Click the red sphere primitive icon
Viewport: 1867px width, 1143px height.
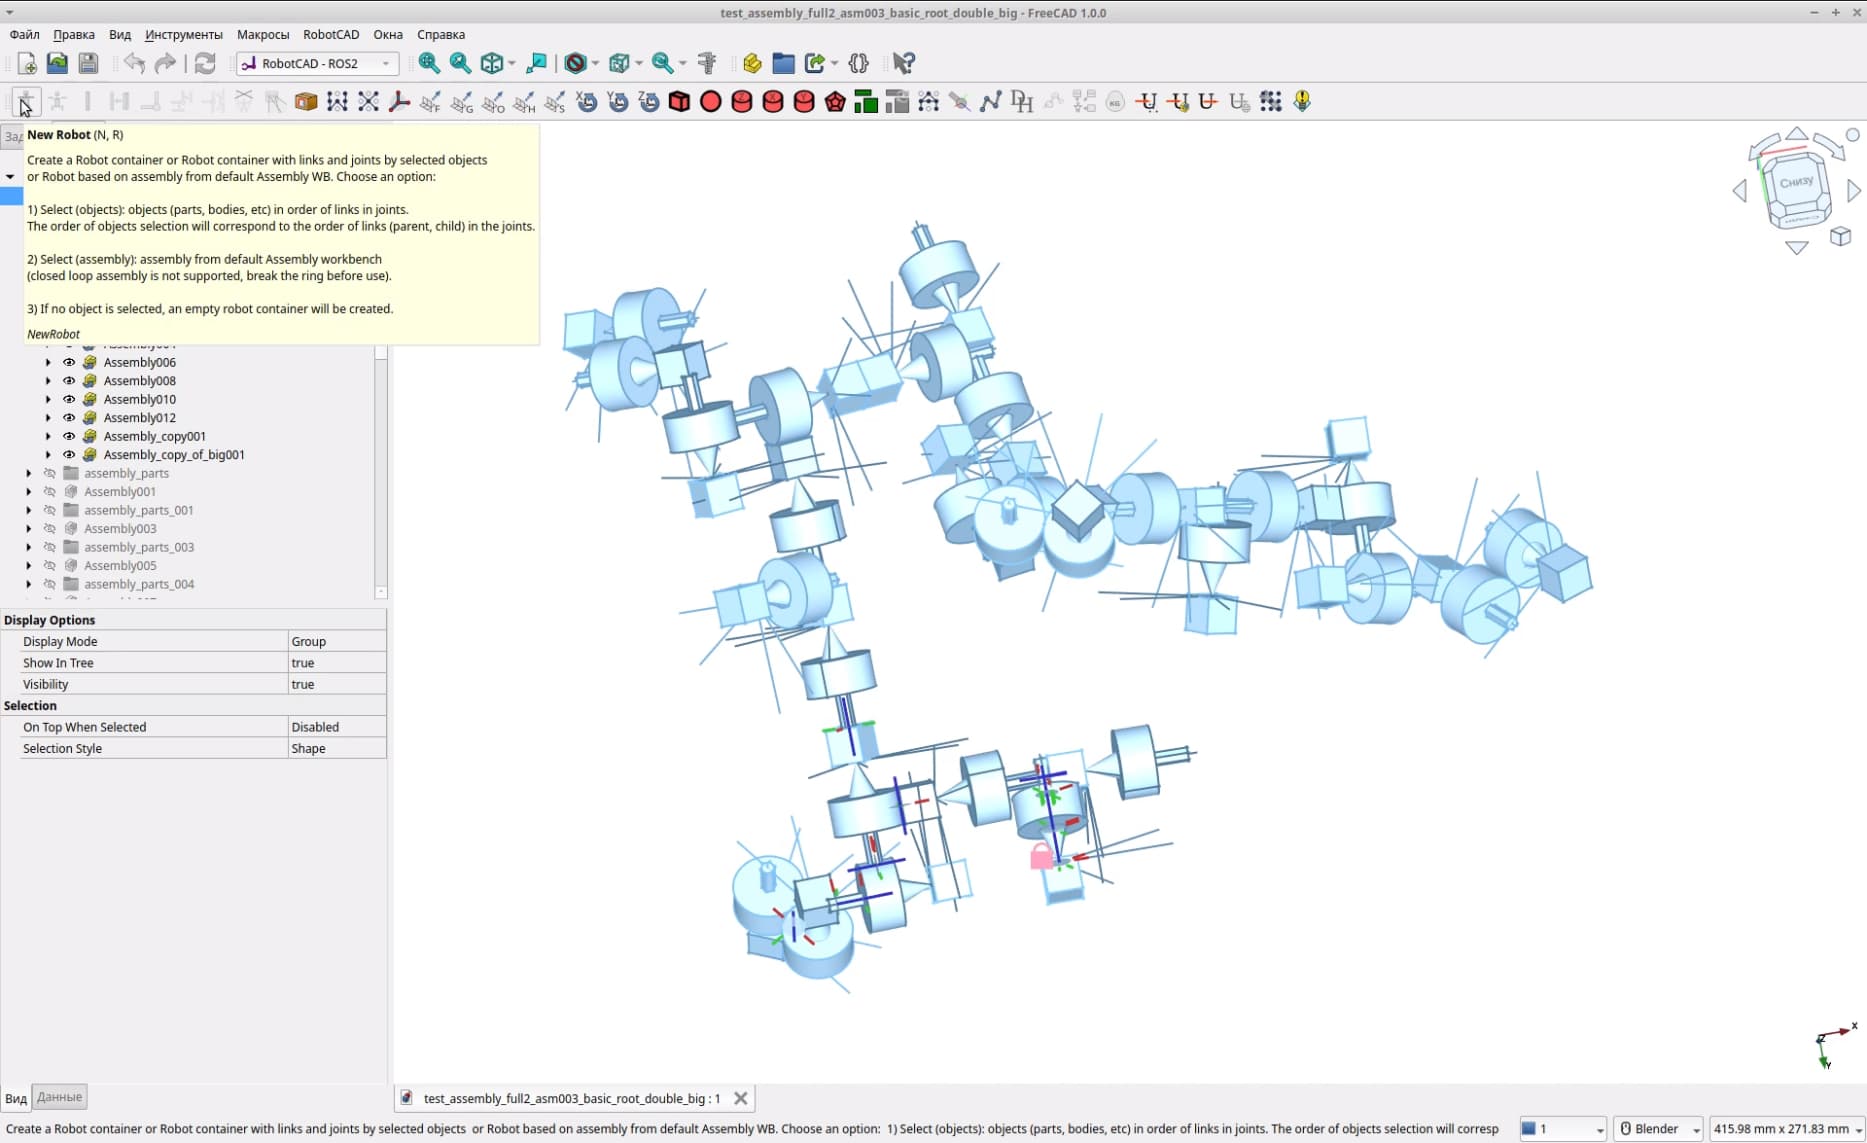click(711, 101)
